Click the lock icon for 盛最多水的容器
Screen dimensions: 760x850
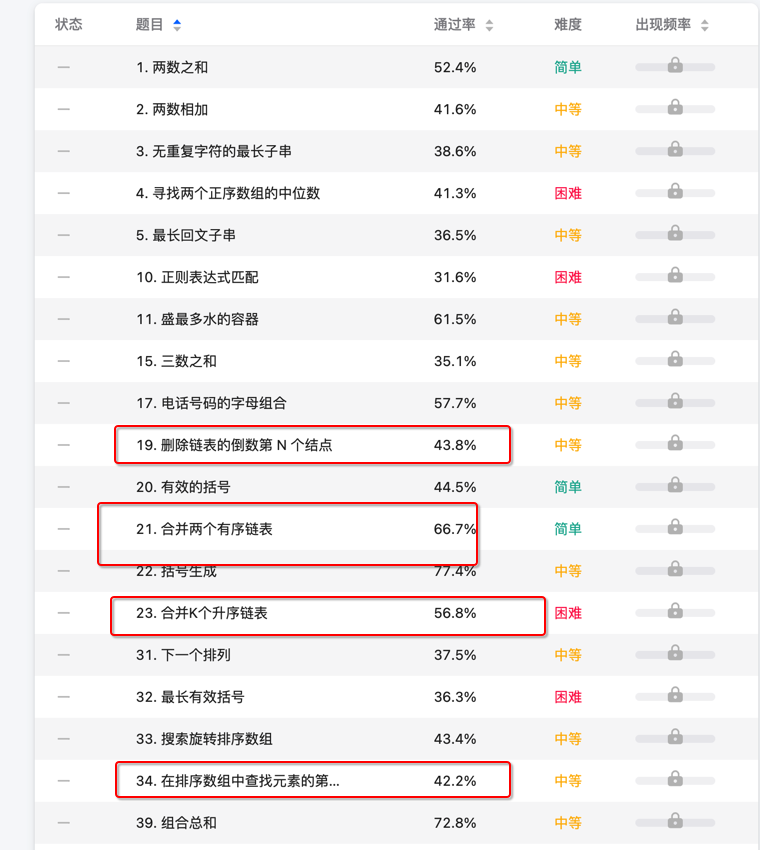pos(675,320)
